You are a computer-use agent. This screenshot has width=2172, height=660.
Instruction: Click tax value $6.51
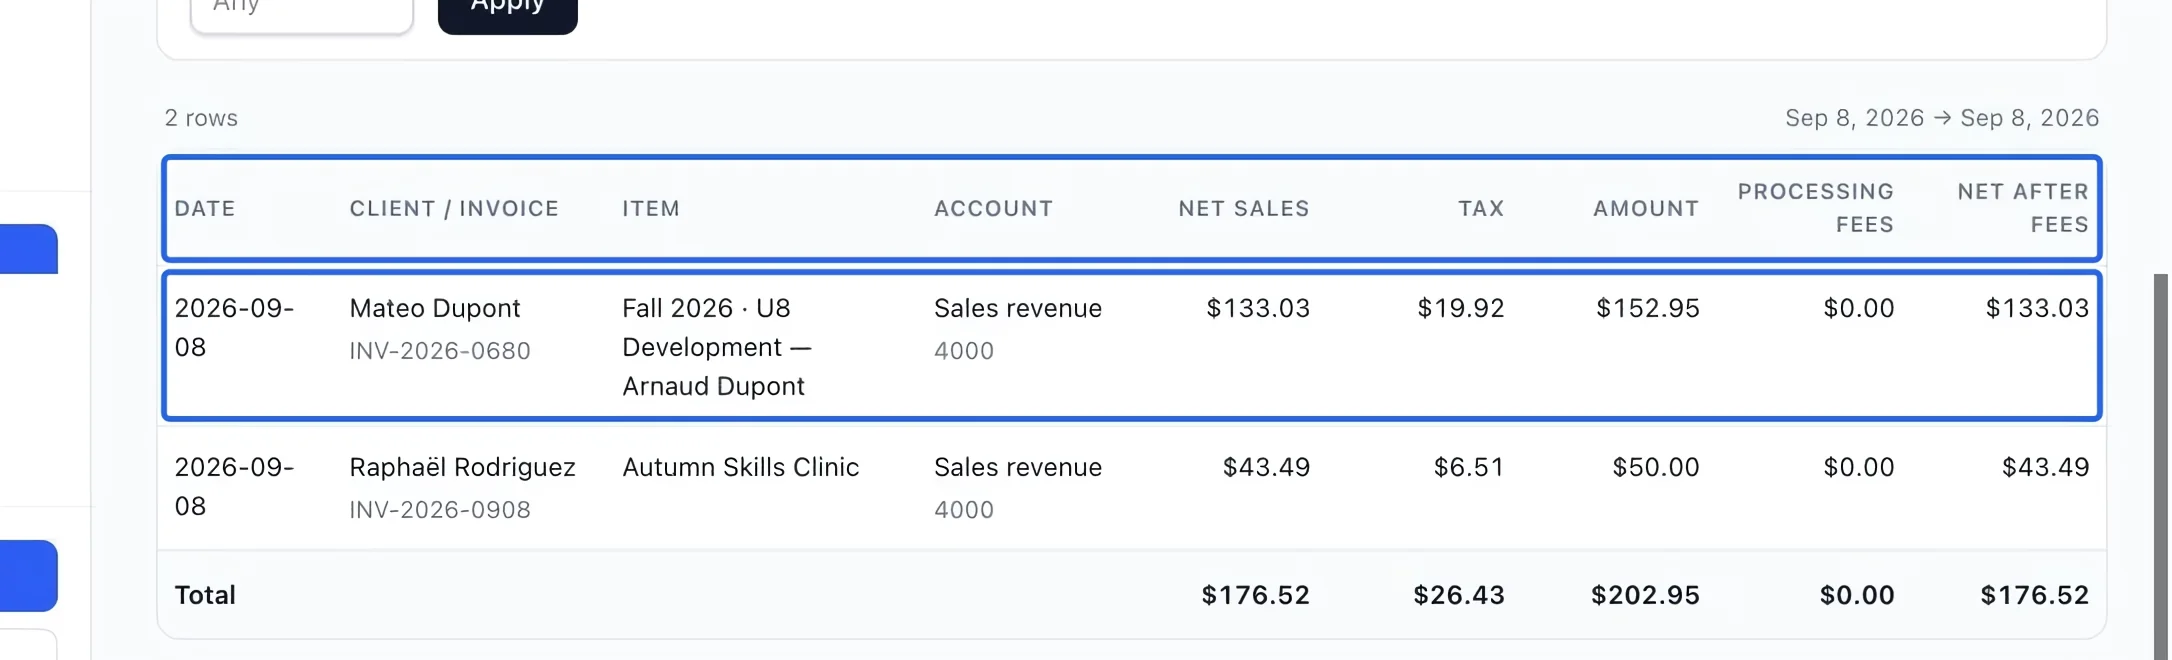[x=1469, y=467]
